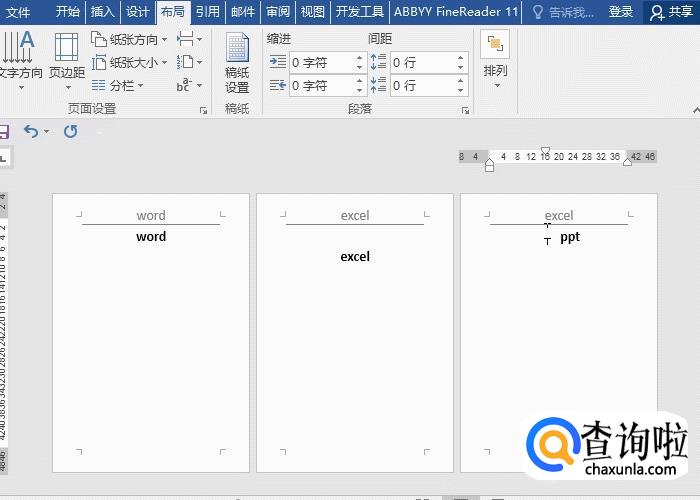Increase the spacing before value with up arrow

(461, 57)
